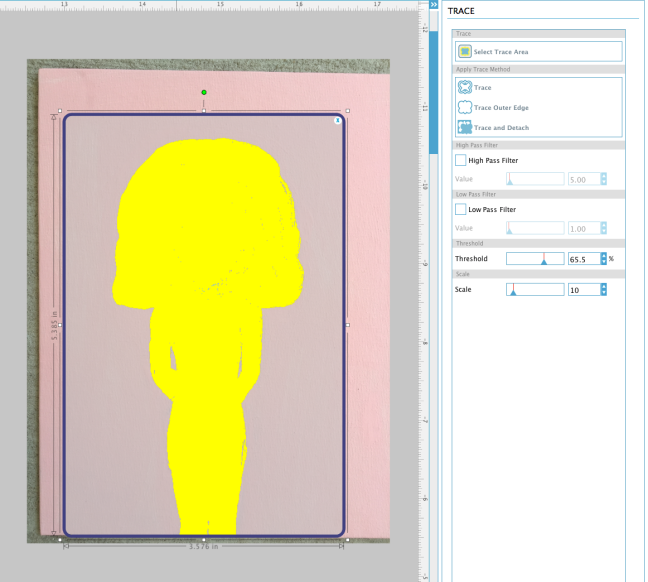Click the top-right corner handle of the selection

tap(348, 111)
